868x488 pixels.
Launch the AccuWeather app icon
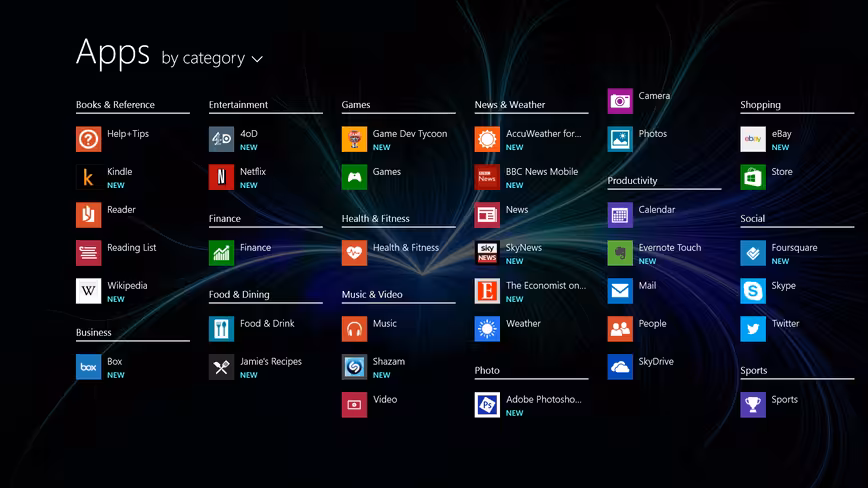(x=487, y=139)
